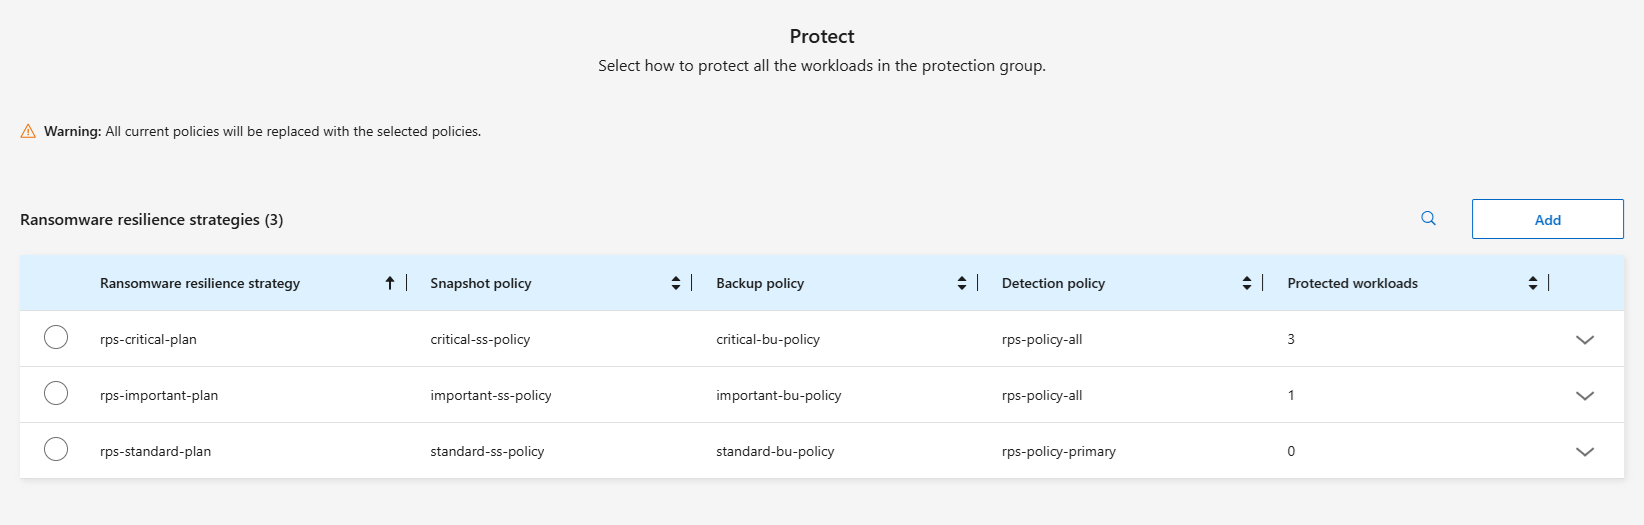Click the critical-ss-policy cell text
The width and height of the screenshot is (1644, 525).
click(480, 339)
